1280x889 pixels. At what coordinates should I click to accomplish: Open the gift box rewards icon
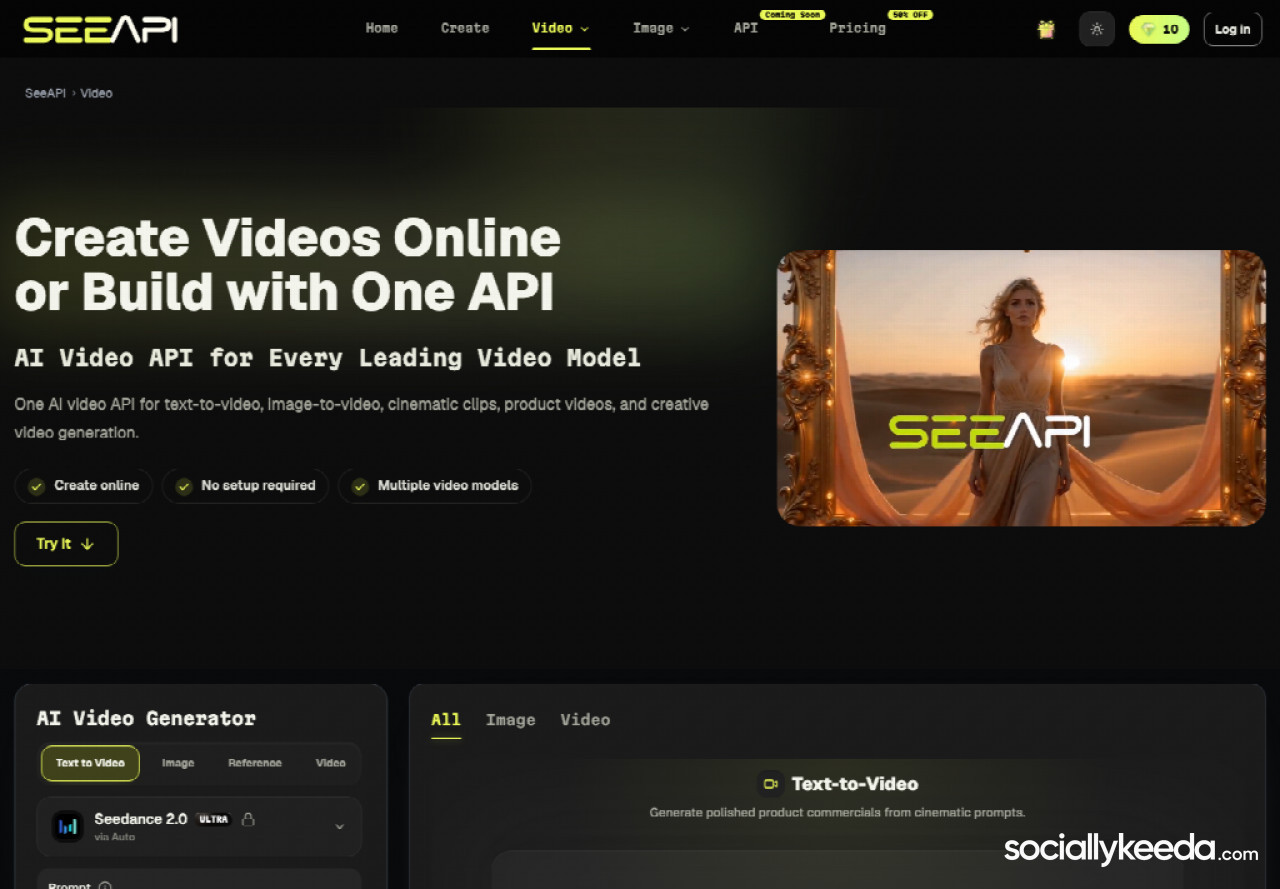1046,29
